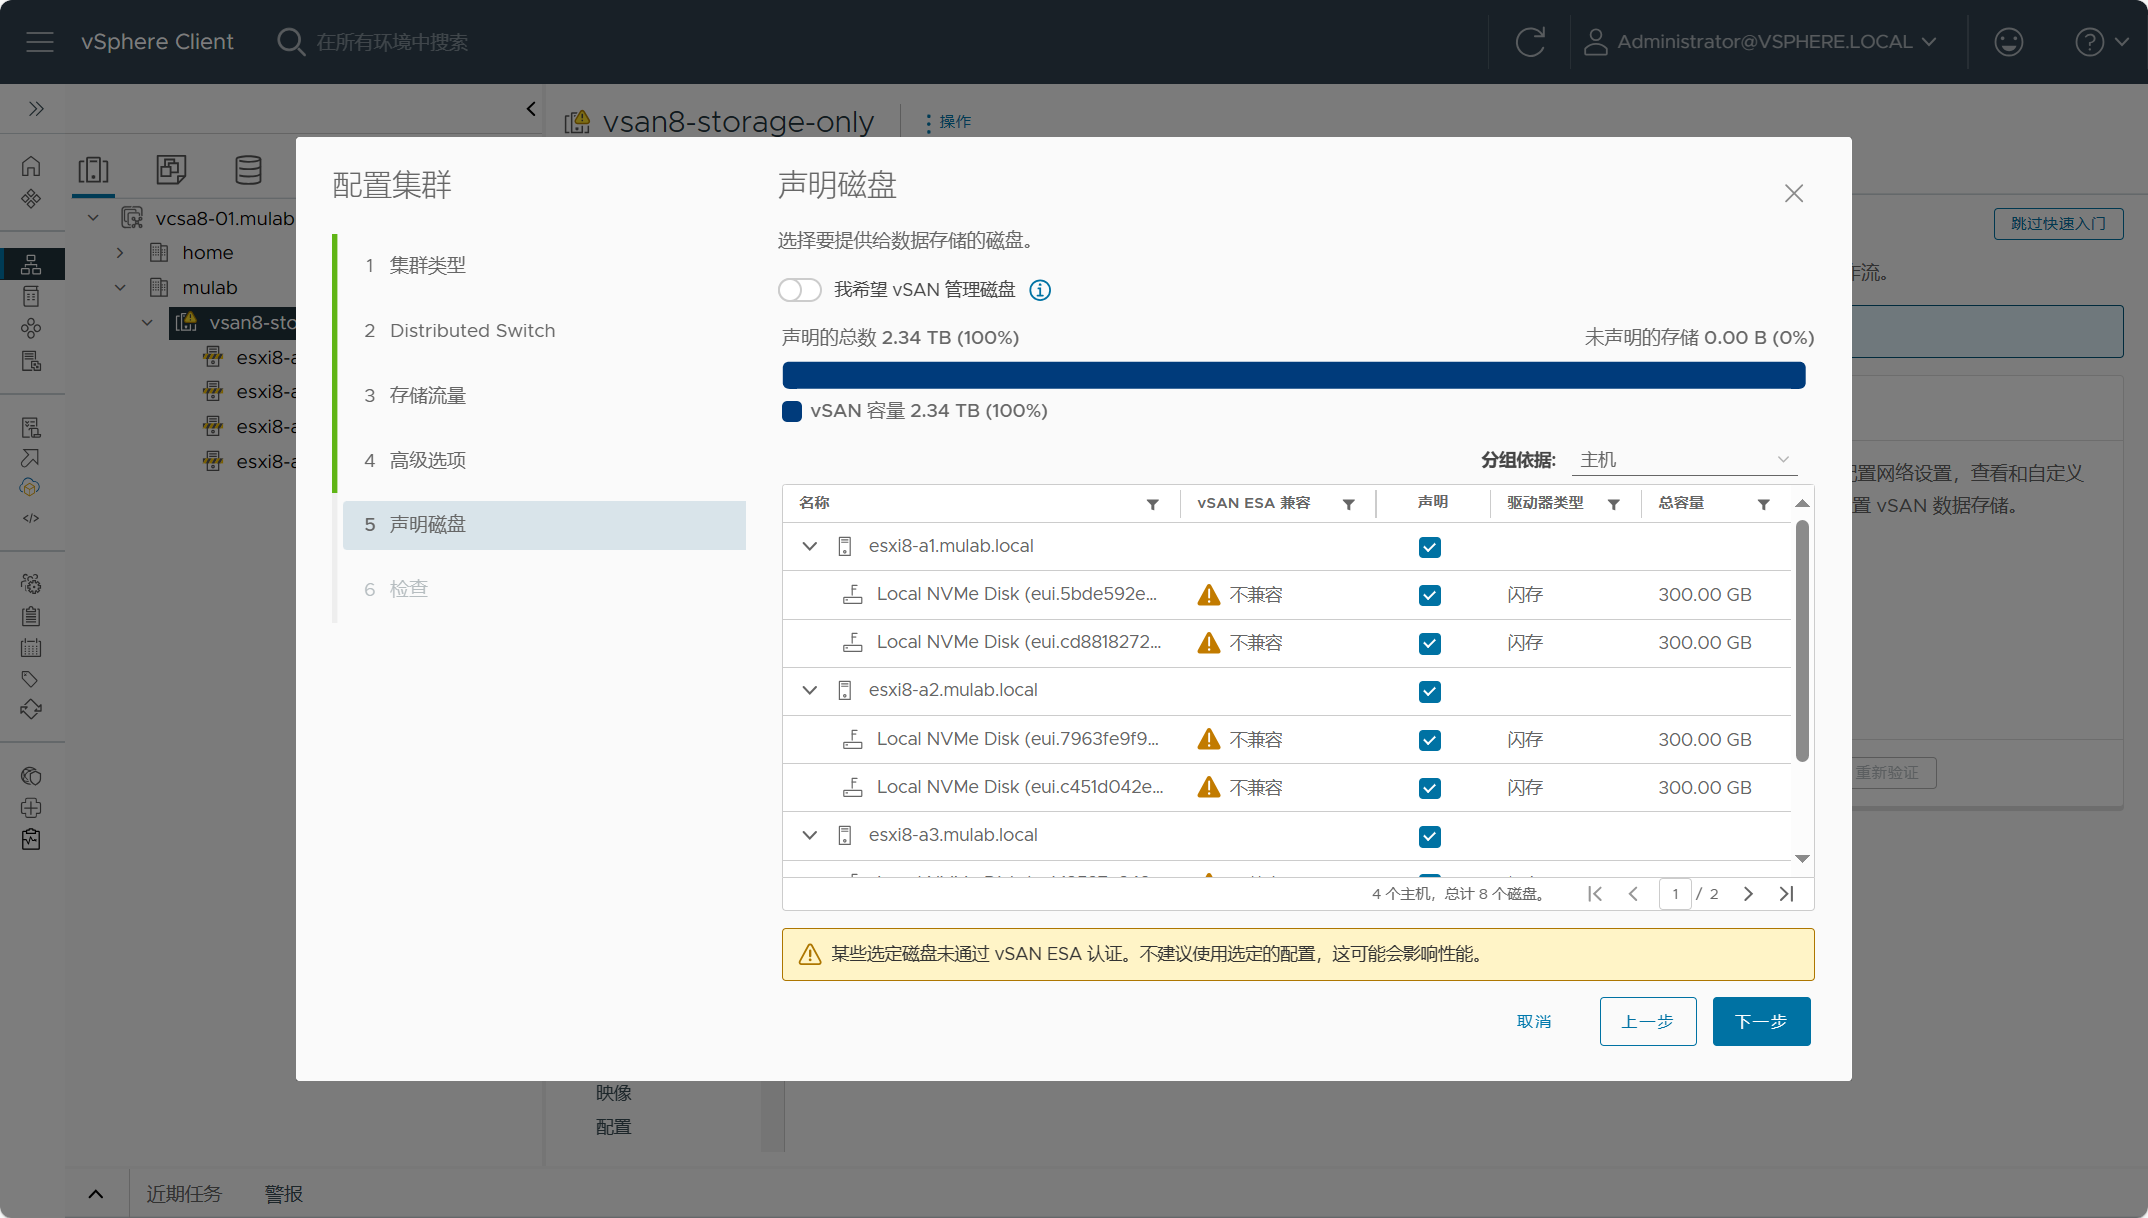Go to the next page of disk list
Viewport: 2148px width, 1218px height.
tap(1748, 894)
